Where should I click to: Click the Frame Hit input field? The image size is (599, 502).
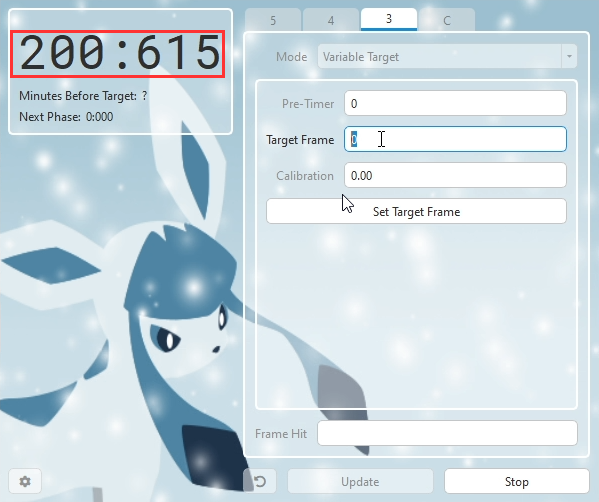447,433
